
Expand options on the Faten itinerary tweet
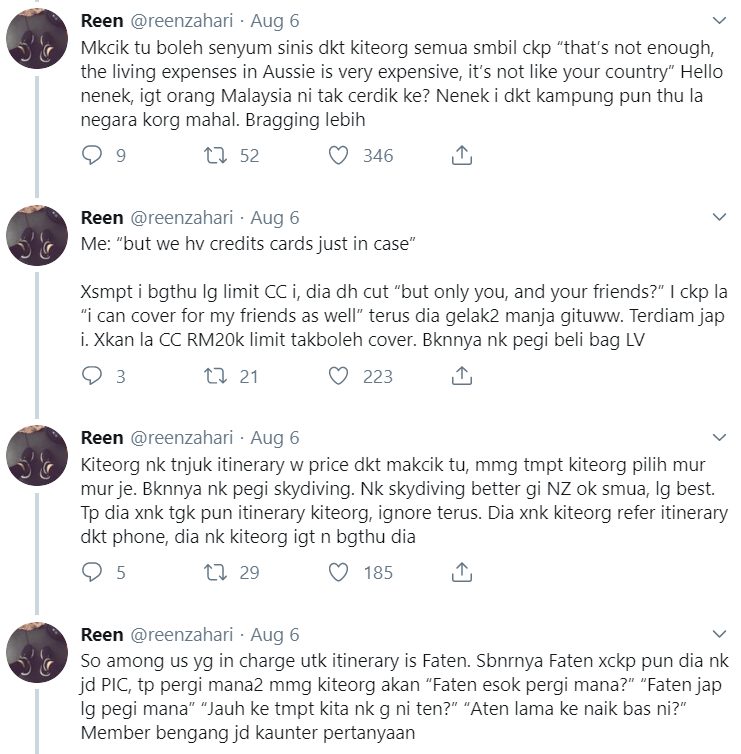pyautogui.click(x=717, y=634)
